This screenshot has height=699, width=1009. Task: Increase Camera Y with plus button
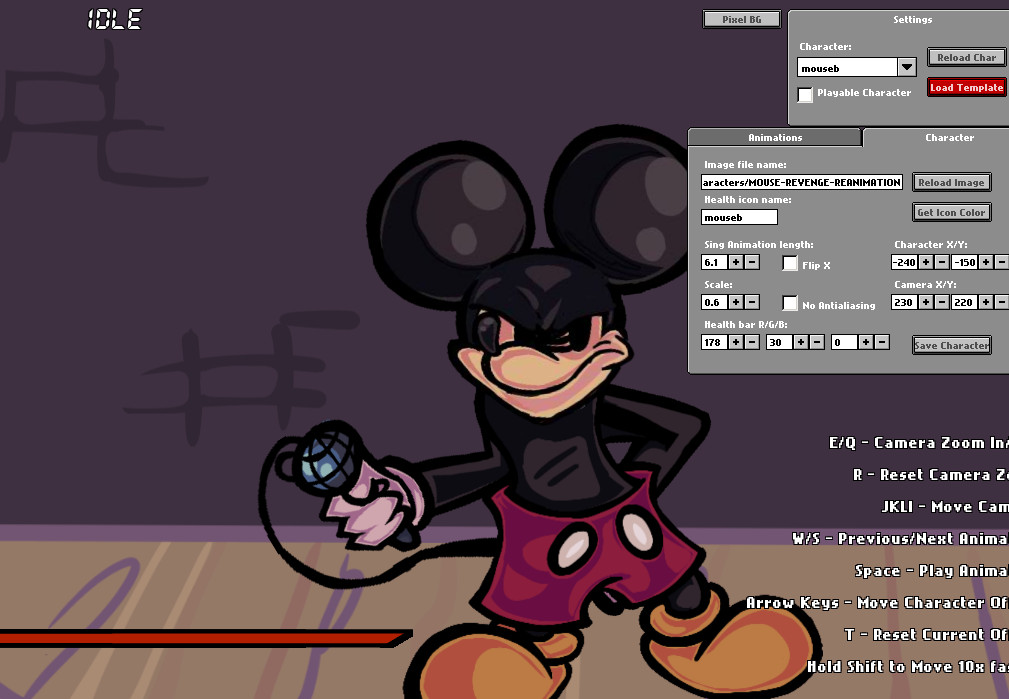tap(986, 302)
